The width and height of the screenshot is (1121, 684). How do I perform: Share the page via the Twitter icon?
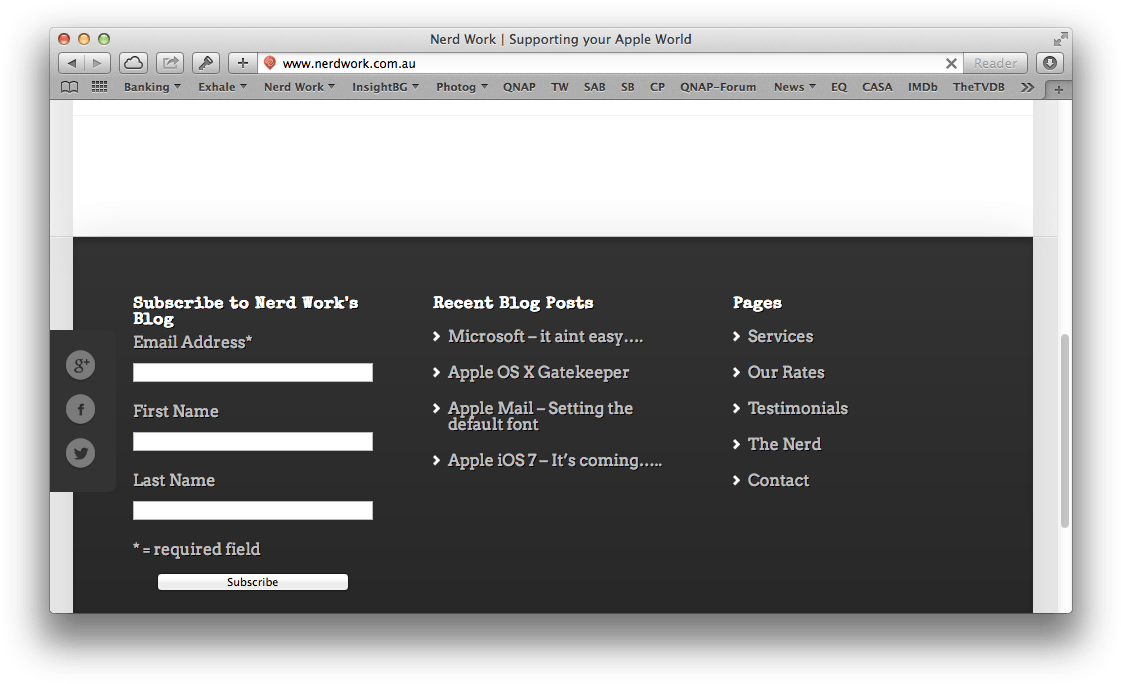[80, 453]
